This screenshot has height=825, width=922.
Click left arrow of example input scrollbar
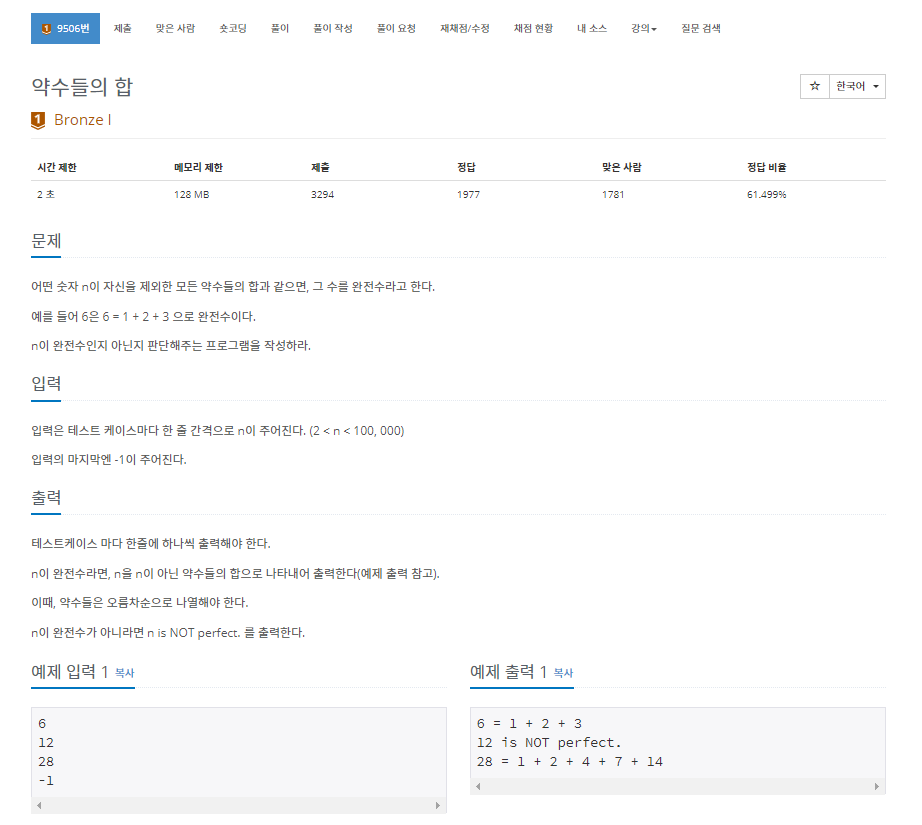point(39,805)
